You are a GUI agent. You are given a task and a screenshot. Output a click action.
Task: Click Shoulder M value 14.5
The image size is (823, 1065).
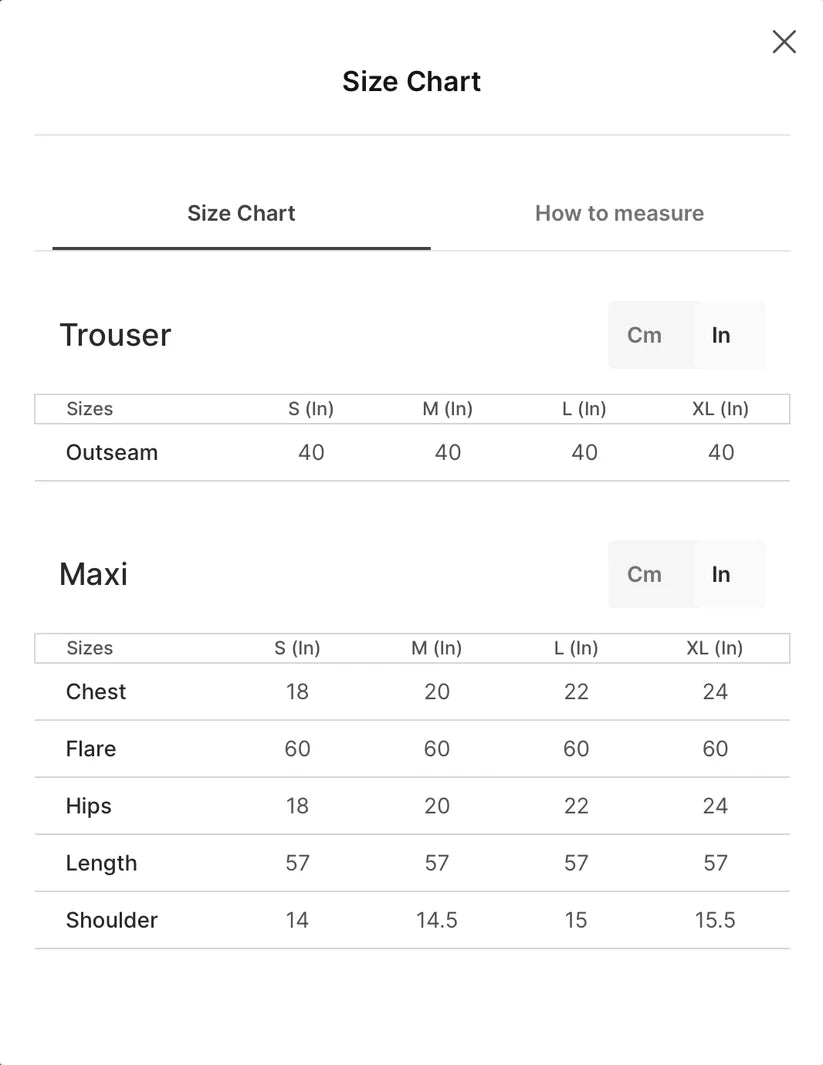pyautogui.click(x=437, y=920)
